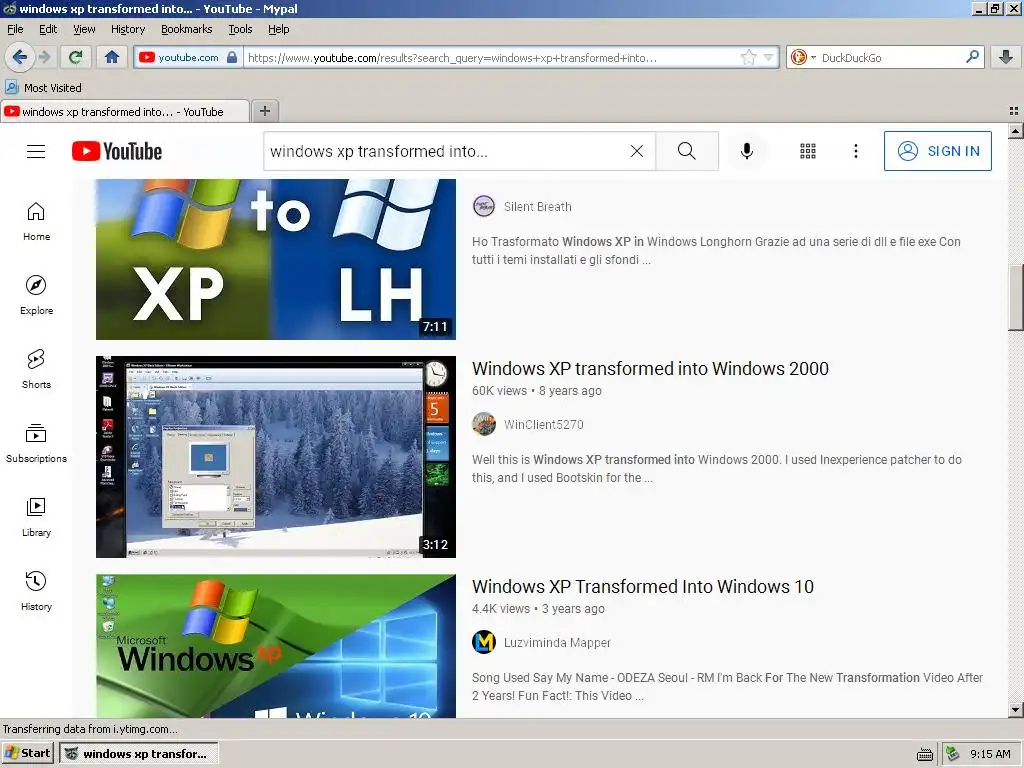Screen dimensions: 1024x768
Task: Click the on-screen keyboard tray icon
Action: [925, 754]
